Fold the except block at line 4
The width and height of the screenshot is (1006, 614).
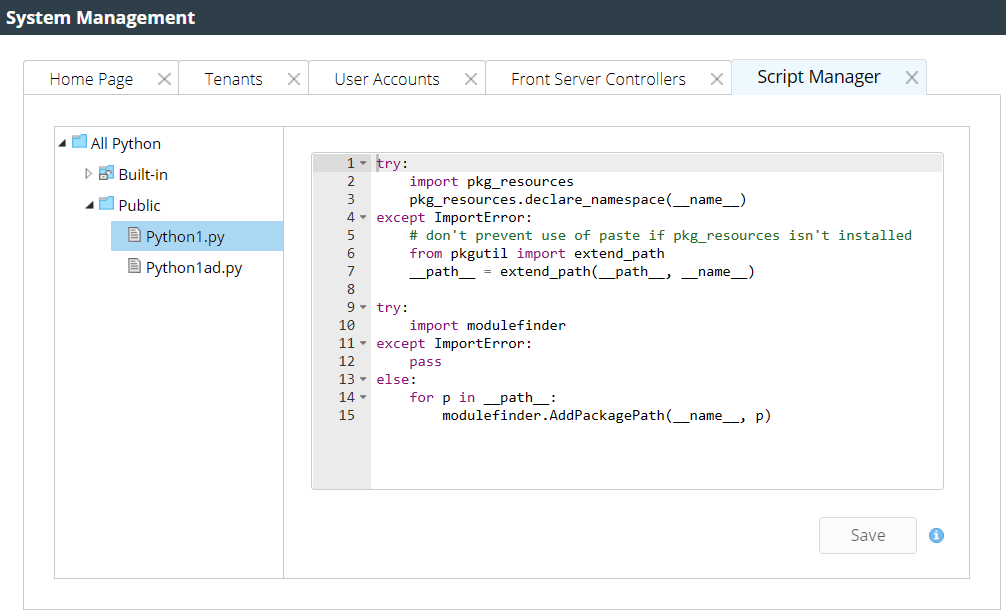pos(363,217)
